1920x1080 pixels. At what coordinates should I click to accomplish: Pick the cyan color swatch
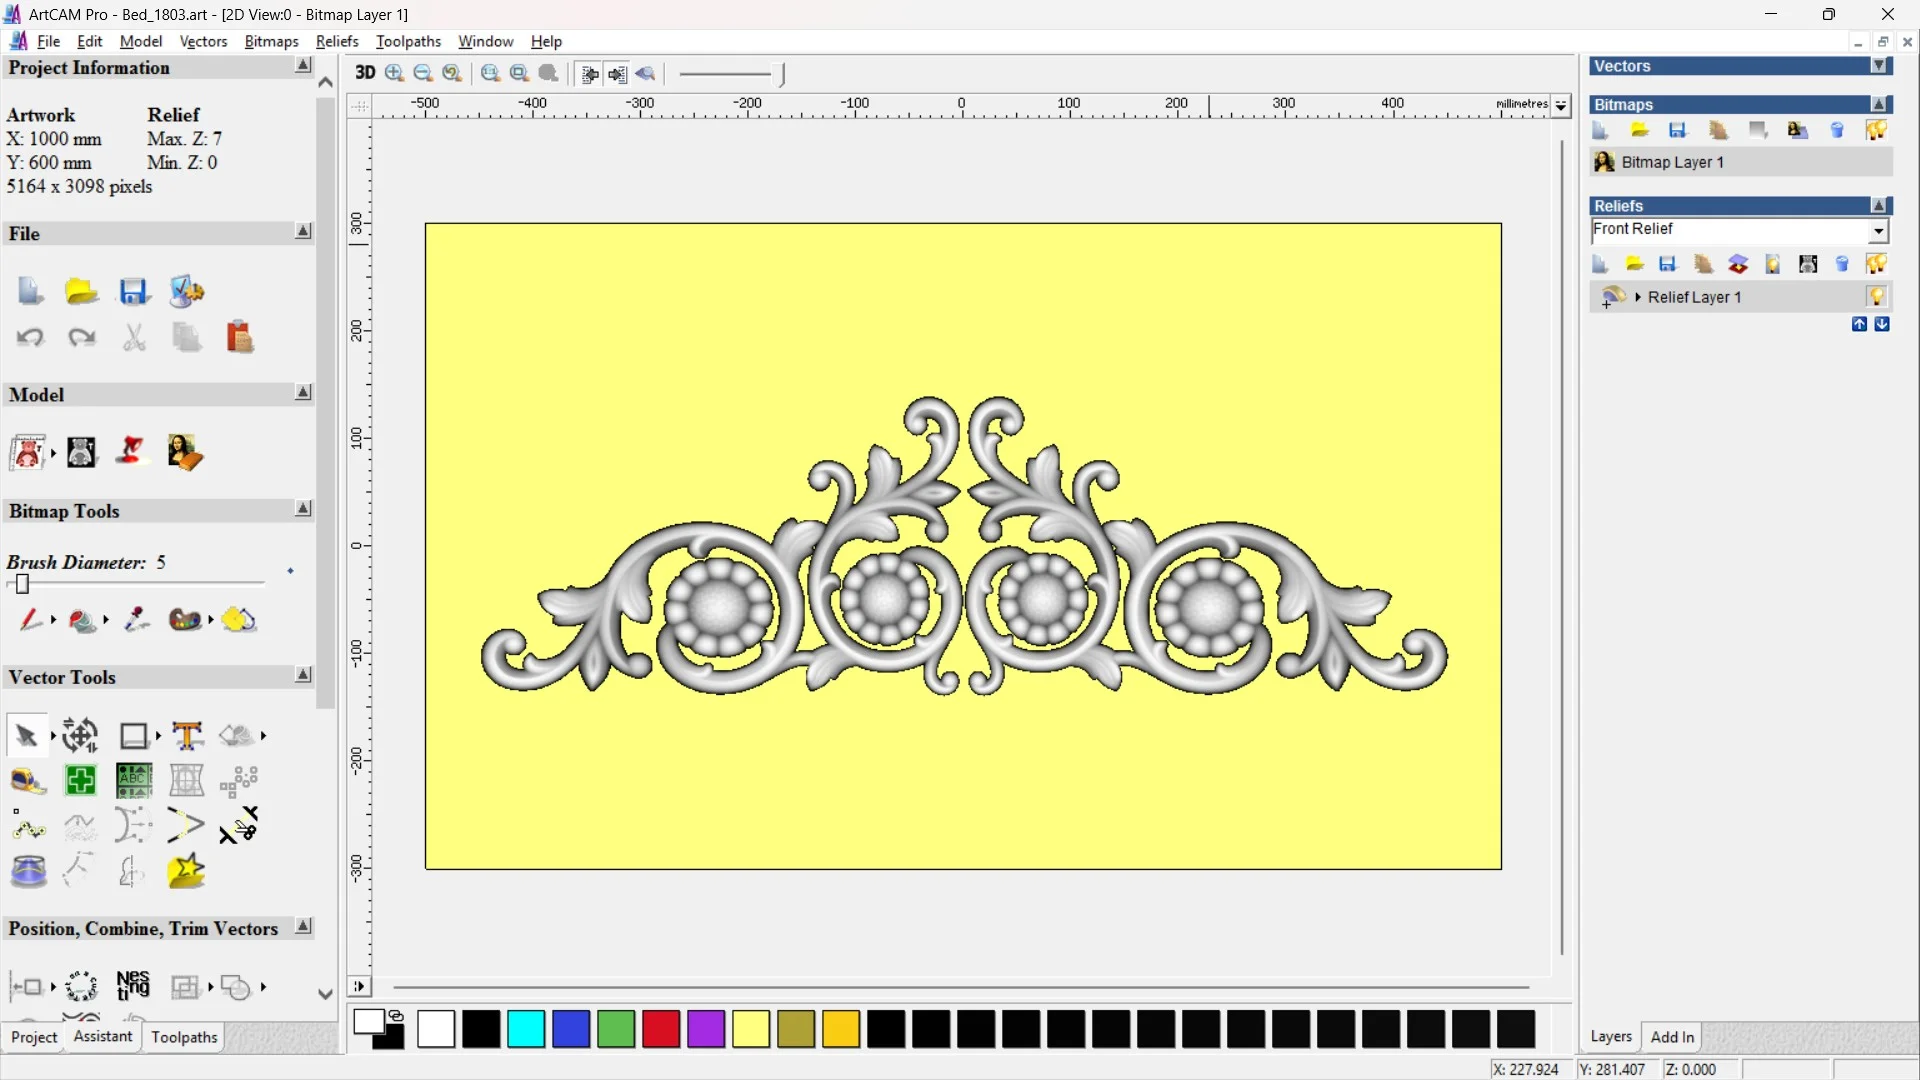[526, 1029]
